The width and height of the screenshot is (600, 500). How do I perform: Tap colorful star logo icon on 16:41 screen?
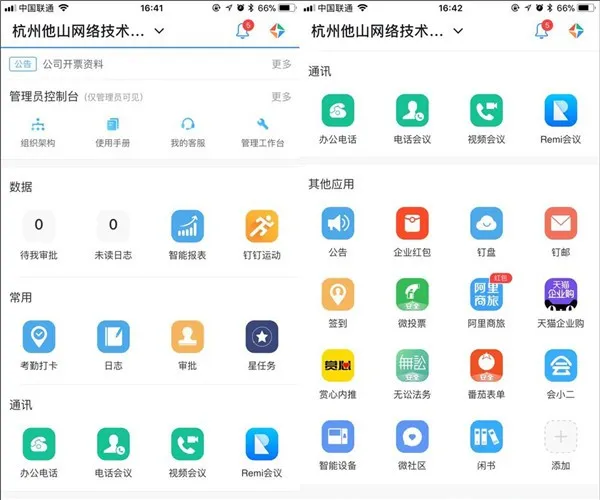click(x=277, y=31)
